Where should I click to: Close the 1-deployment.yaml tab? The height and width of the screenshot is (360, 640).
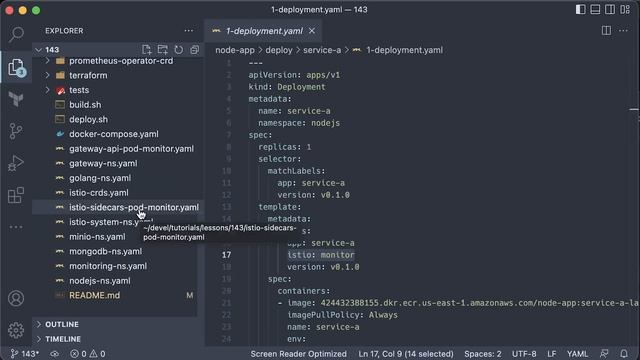312,31
